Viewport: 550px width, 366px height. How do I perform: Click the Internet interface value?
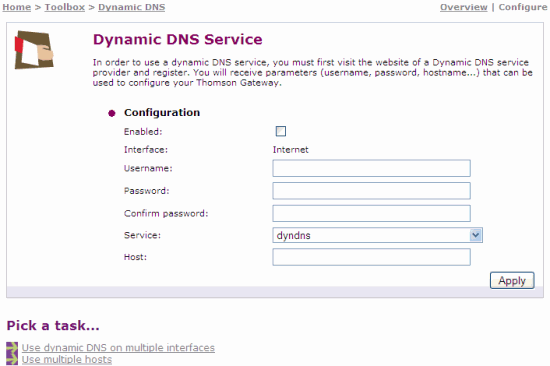(x=290, y=150)
